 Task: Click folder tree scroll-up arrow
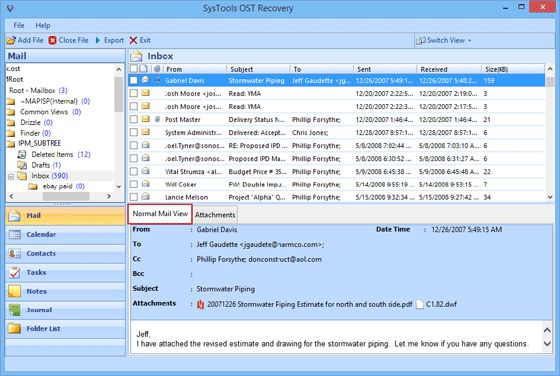tap(119, 69)
